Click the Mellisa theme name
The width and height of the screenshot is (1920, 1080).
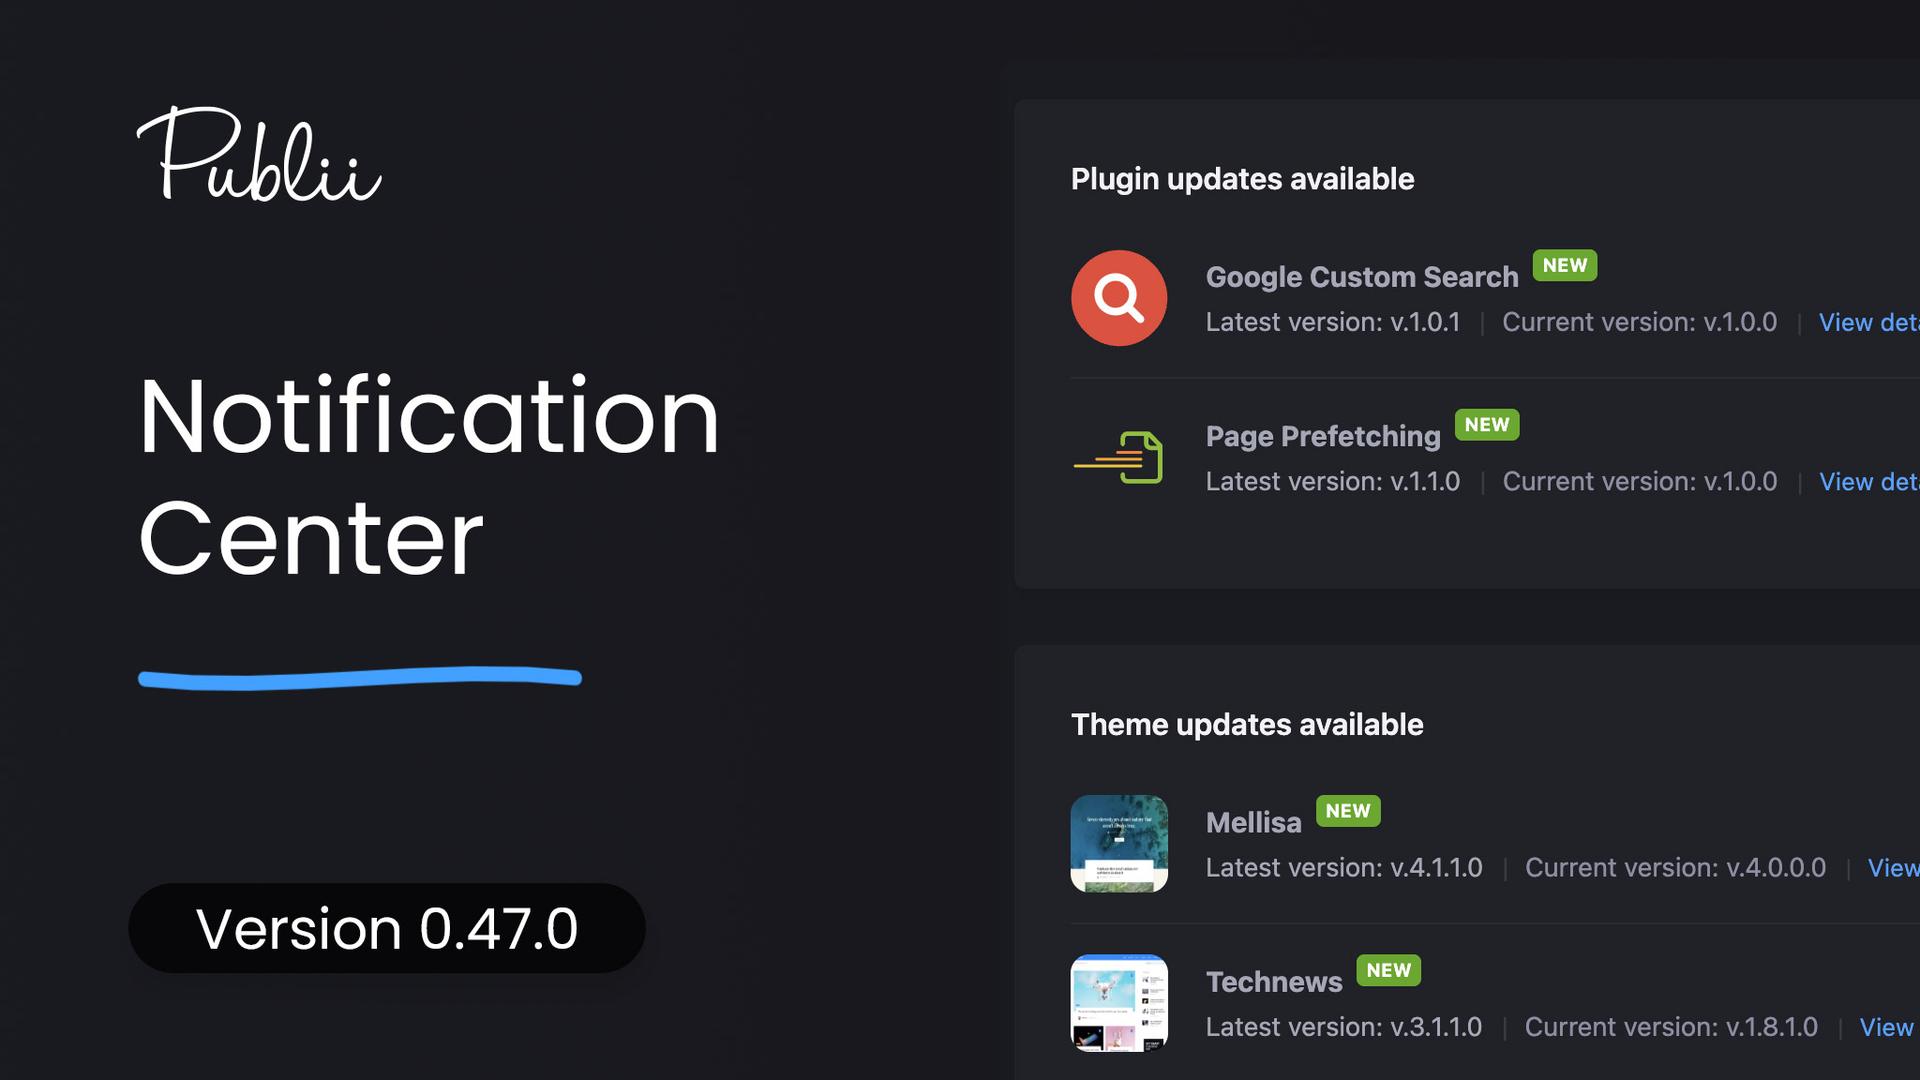[x=1253, y=823]
